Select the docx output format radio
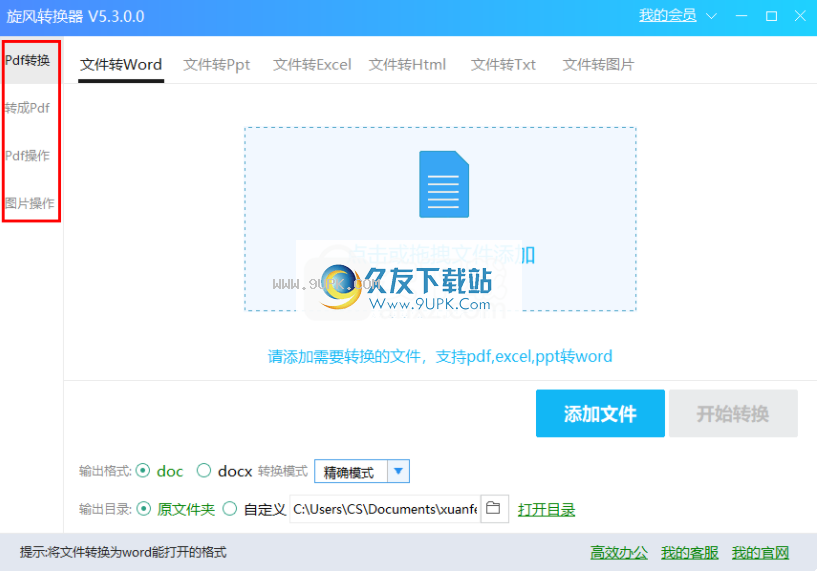The height and width of the screenshot is (574, 818). [x=204, y=471]
